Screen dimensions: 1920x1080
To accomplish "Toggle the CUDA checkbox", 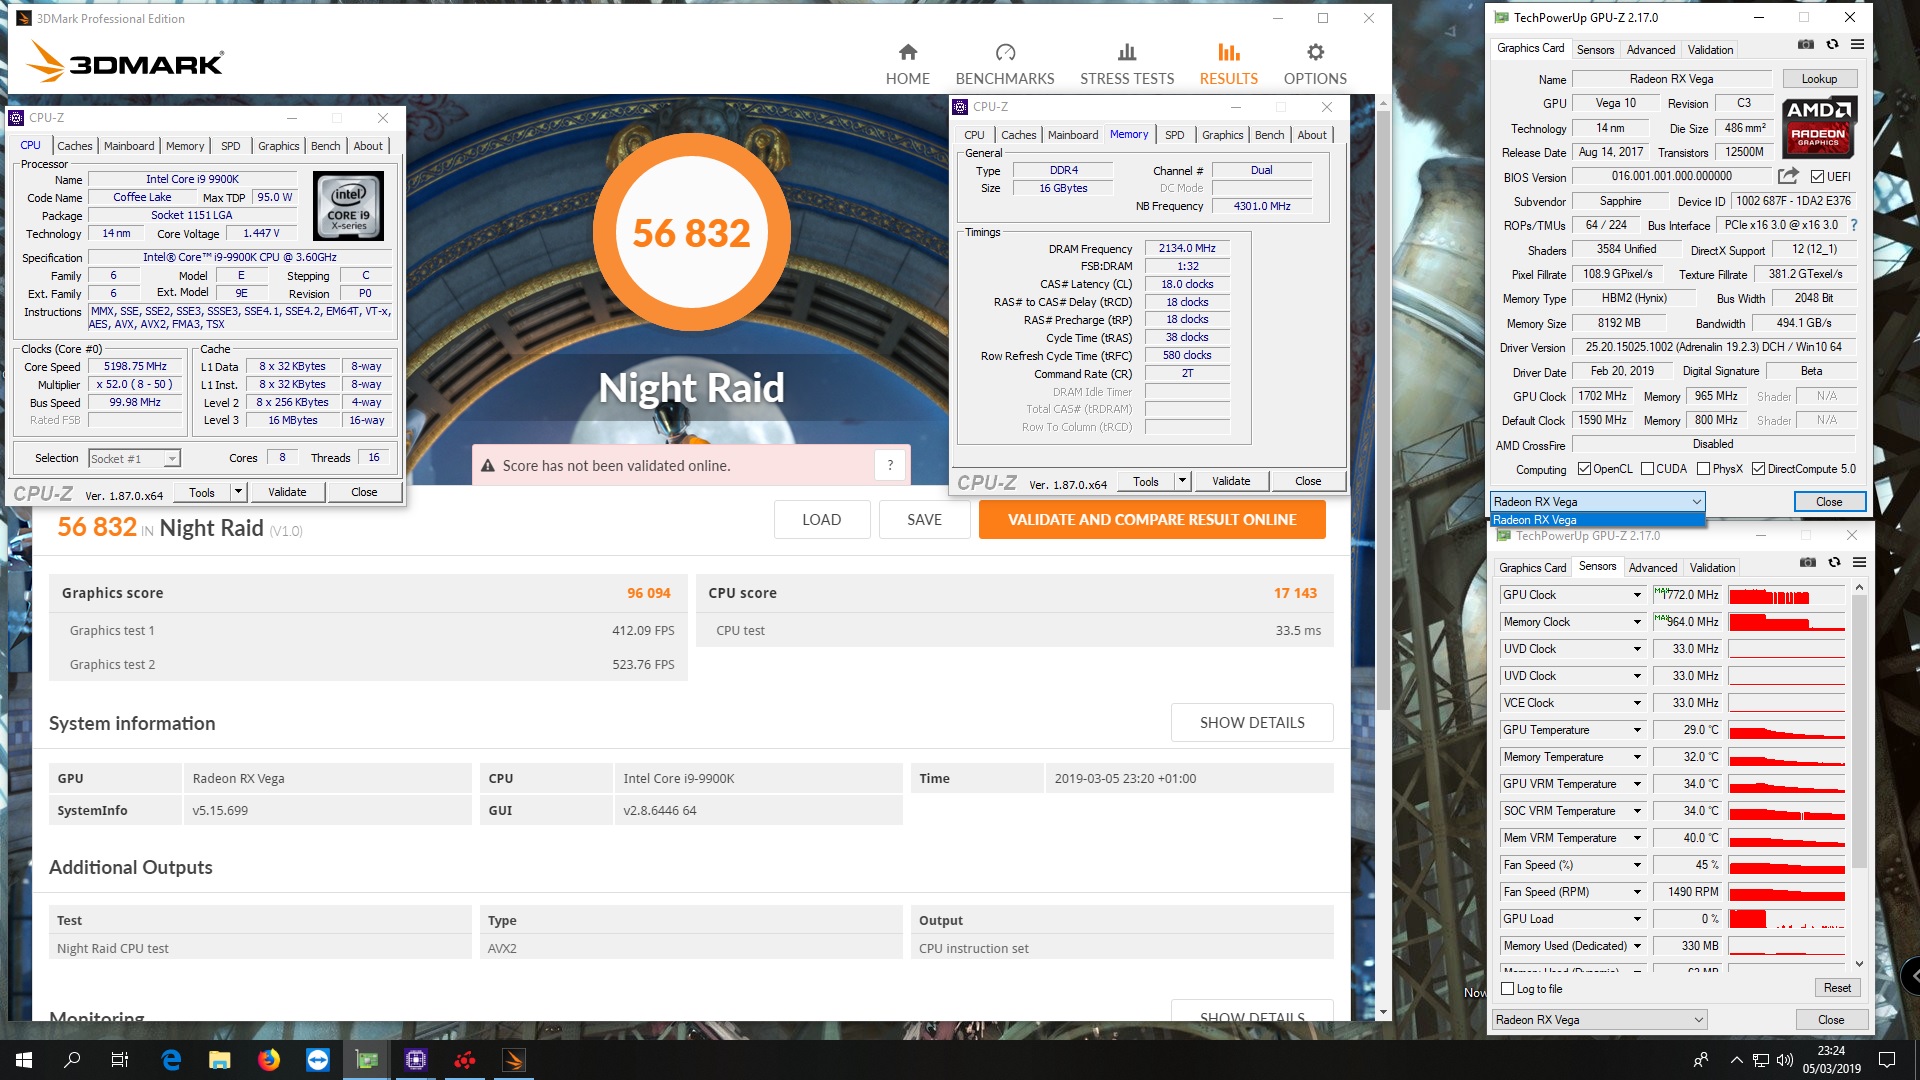I will [1647, 469].
